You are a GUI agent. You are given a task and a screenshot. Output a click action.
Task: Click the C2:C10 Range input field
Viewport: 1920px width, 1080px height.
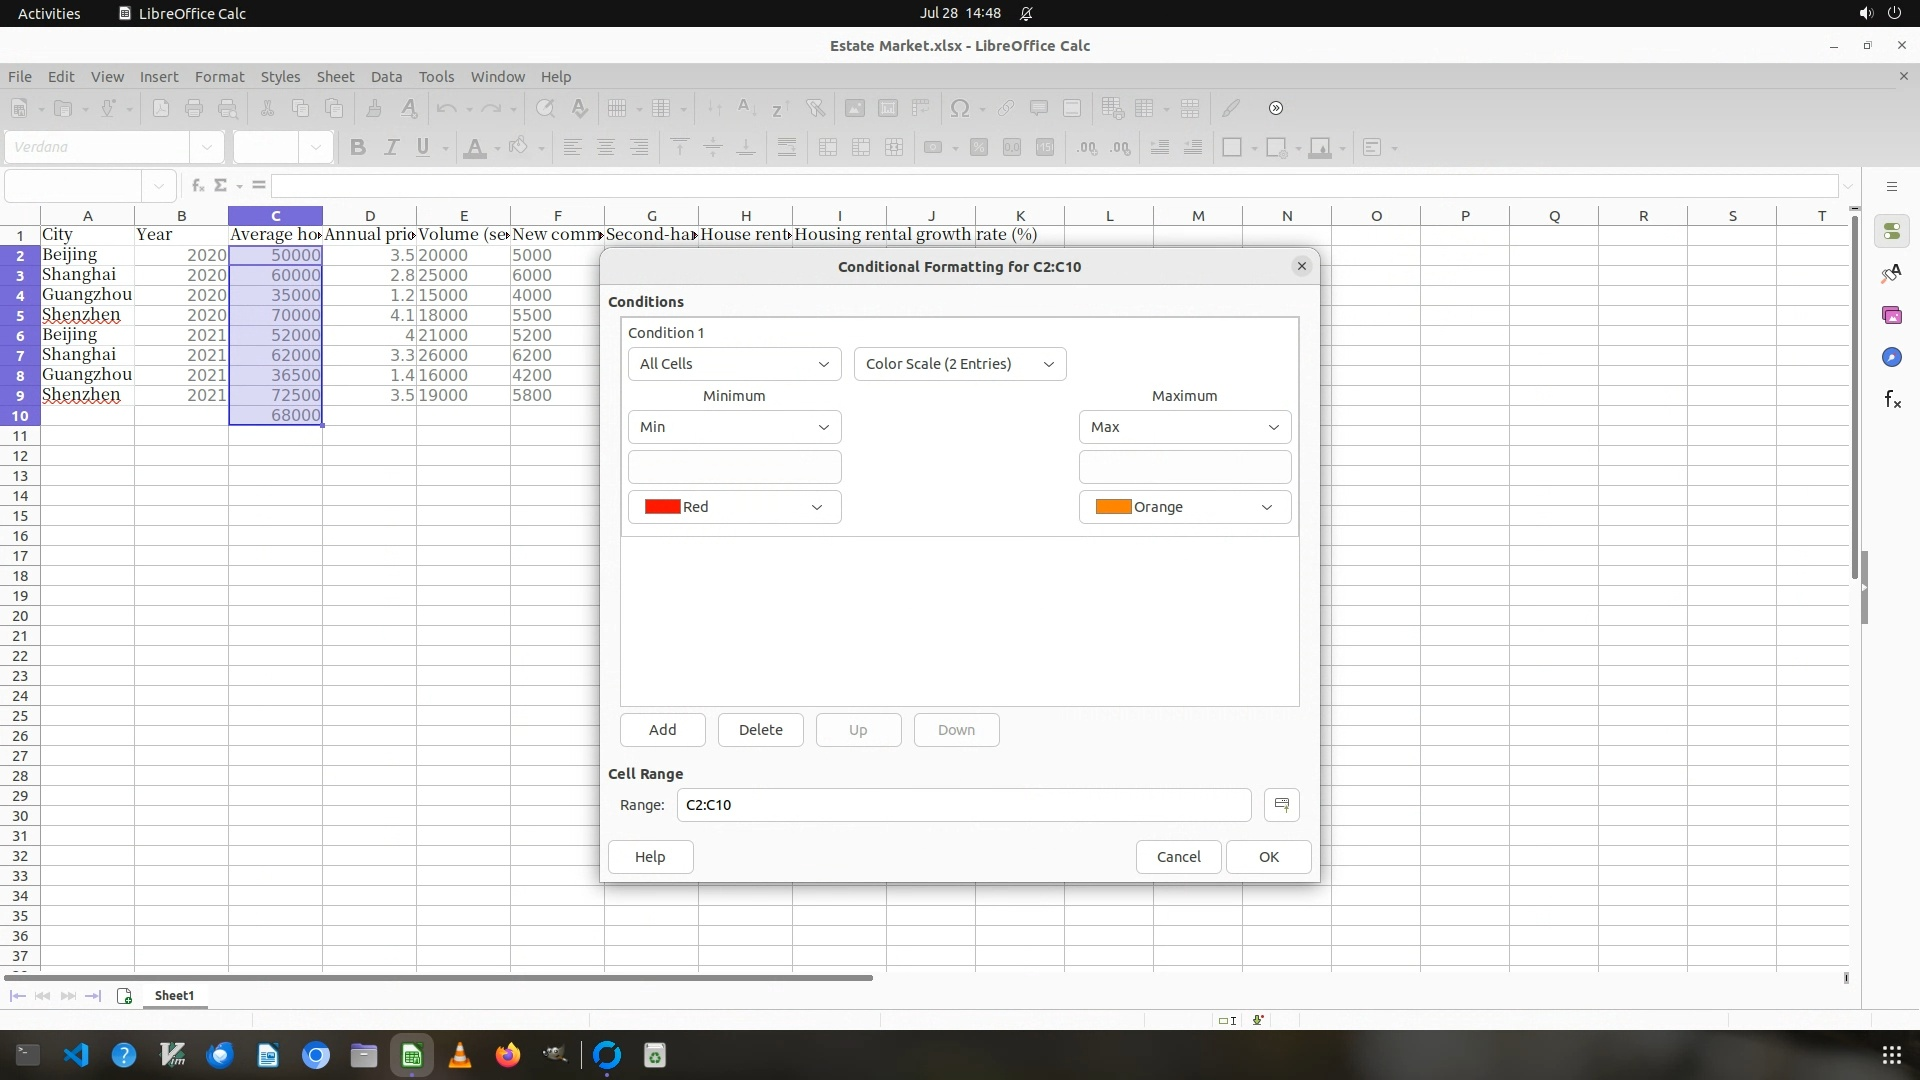tap(962, 805)
